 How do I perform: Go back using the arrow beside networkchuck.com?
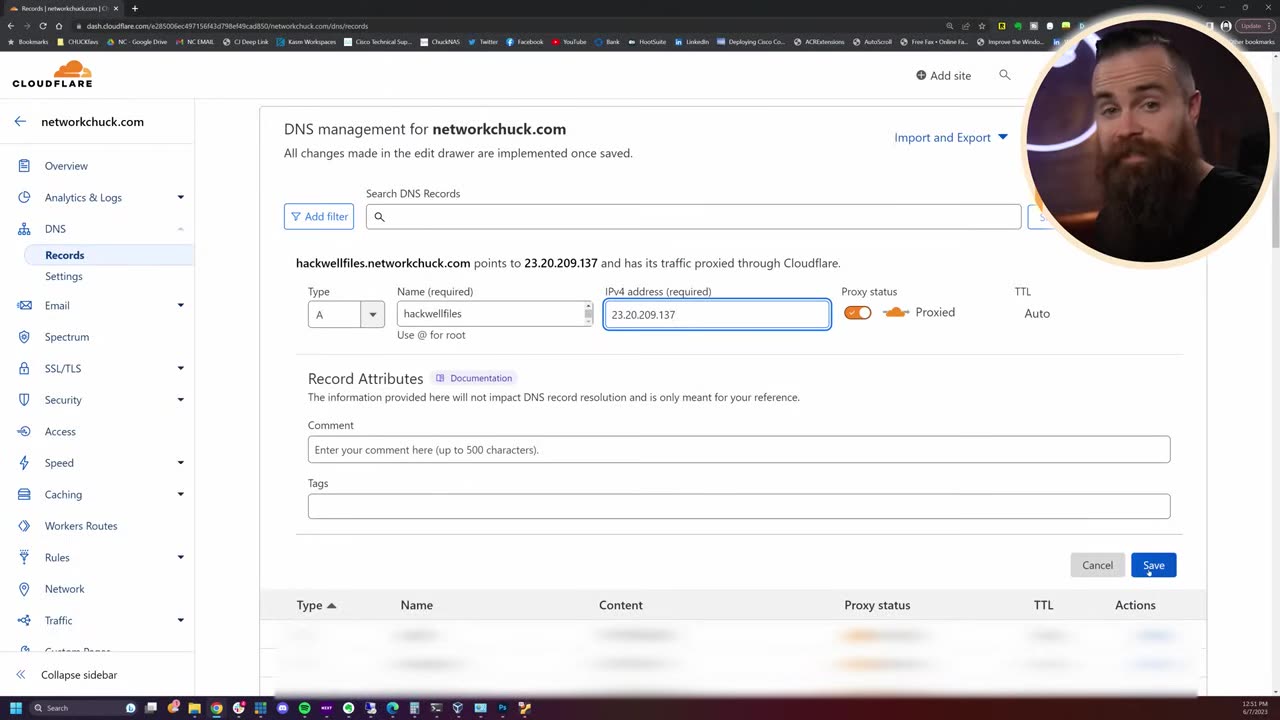20,122
